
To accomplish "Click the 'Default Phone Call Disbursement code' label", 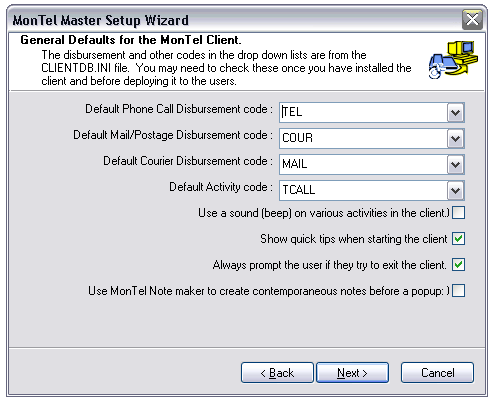I will 179,109.
